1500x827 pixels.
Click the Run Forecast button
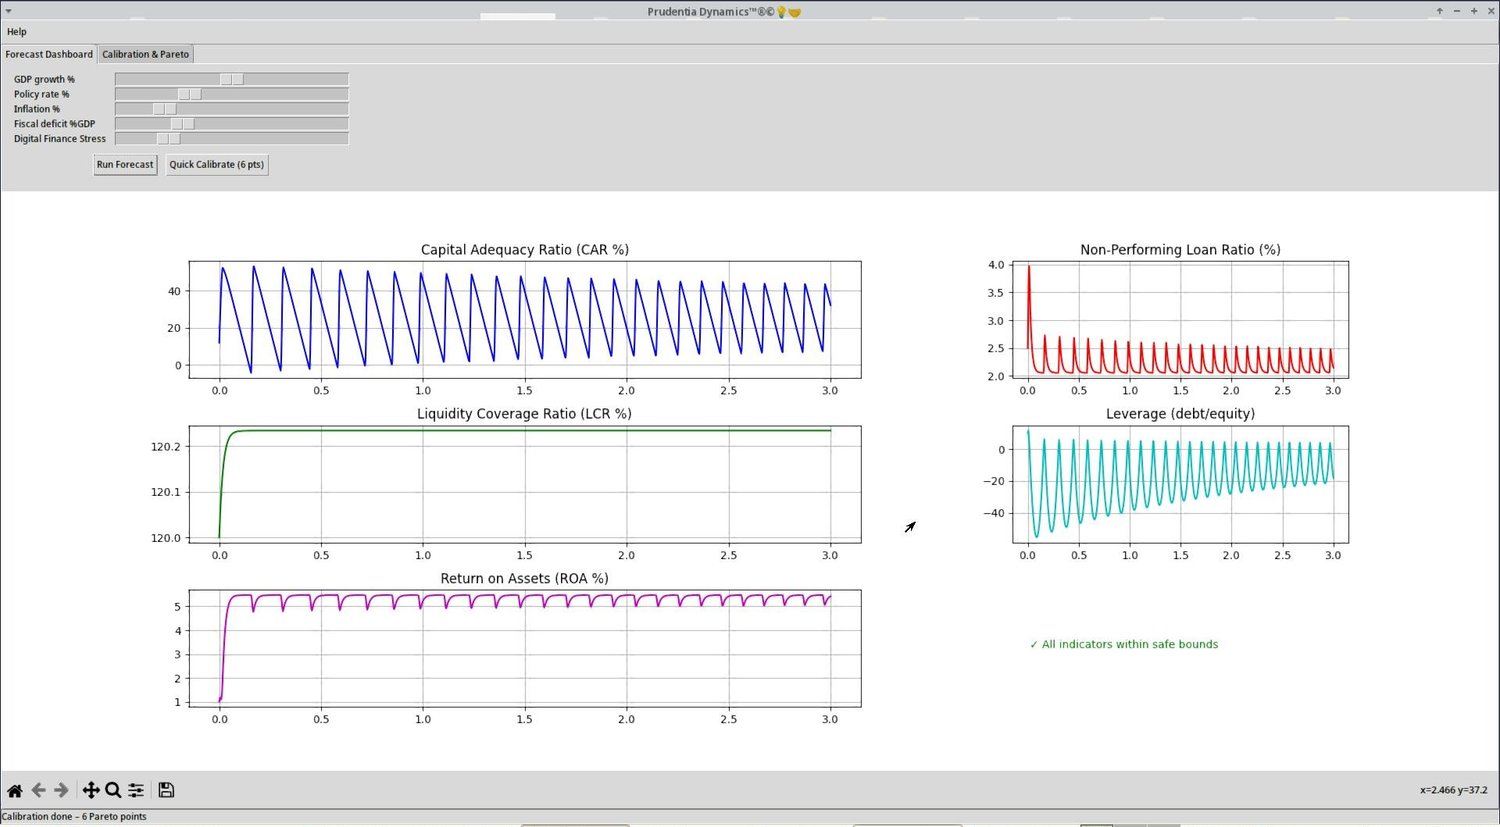(x=125, y=165)
